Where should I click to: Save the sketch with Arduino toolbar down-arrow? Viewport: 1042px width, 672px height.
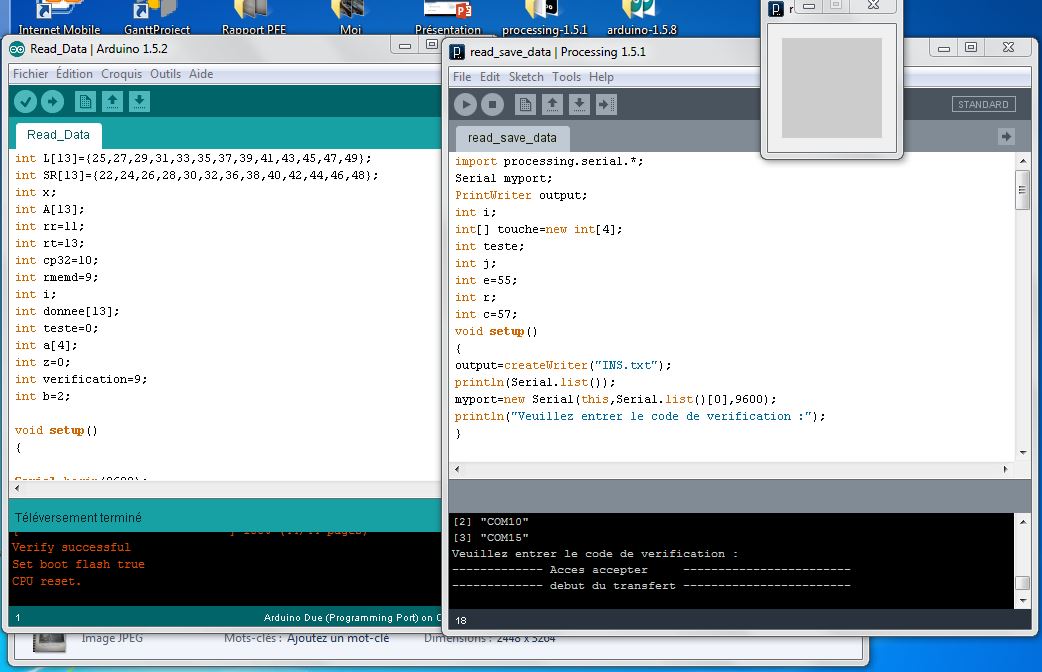pyautogui.click(x=140, y=102)
